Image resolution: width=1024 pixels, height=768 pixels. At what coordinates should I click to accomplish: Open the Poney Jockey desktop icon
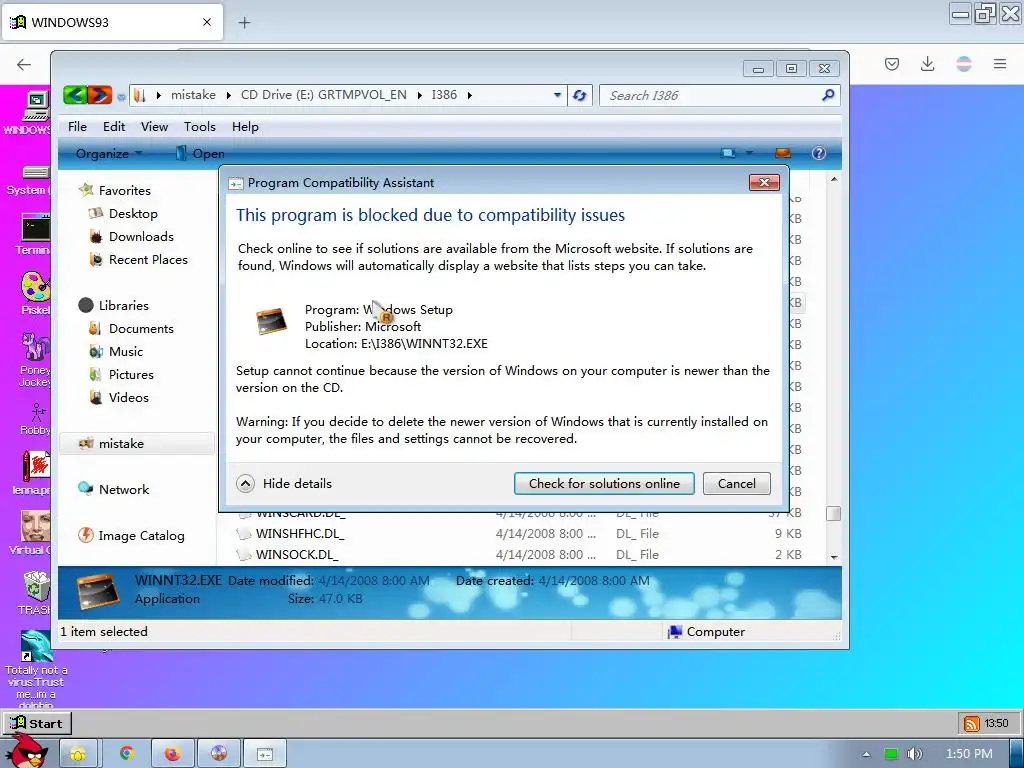click(x=35, y=359)
